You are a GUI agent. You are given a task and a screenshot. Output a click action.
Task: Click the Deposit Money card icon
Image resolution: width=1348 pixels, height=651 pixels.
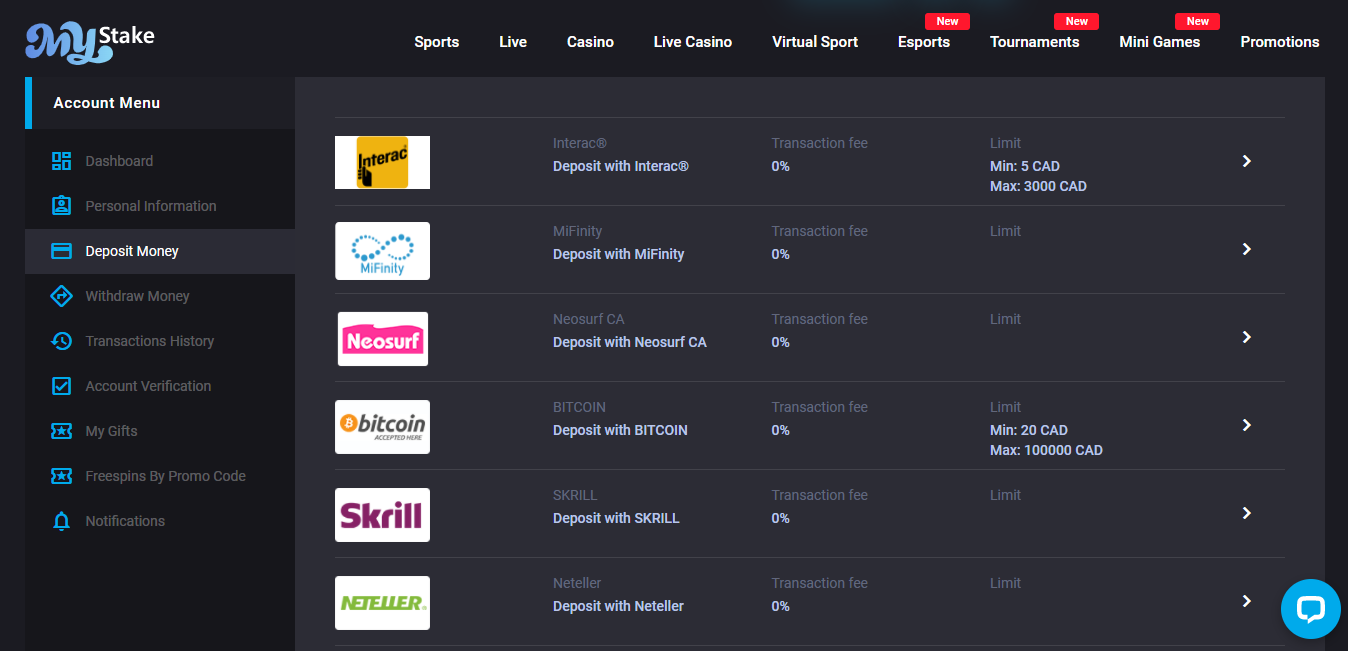tap(61, 251)
